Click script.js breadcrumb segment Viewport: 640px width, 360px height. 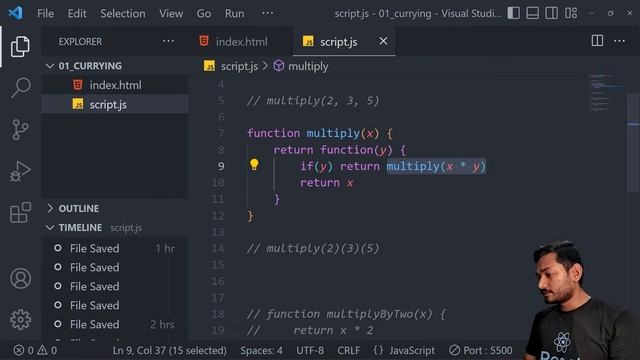click(239, 66)
